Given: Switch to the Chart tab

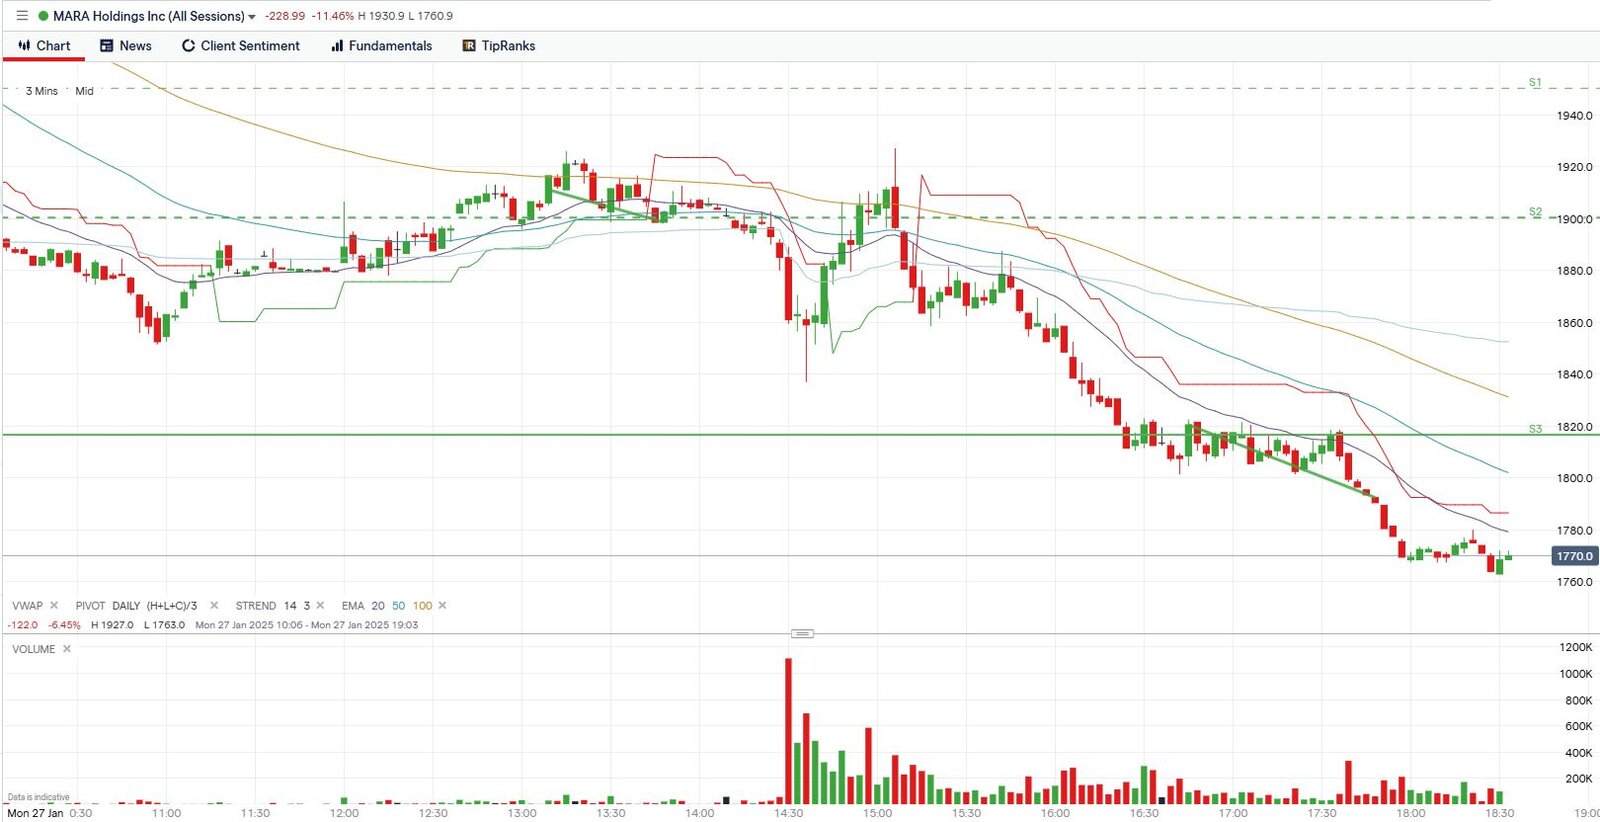Looking at the screenshot, I should pos(44,46).
